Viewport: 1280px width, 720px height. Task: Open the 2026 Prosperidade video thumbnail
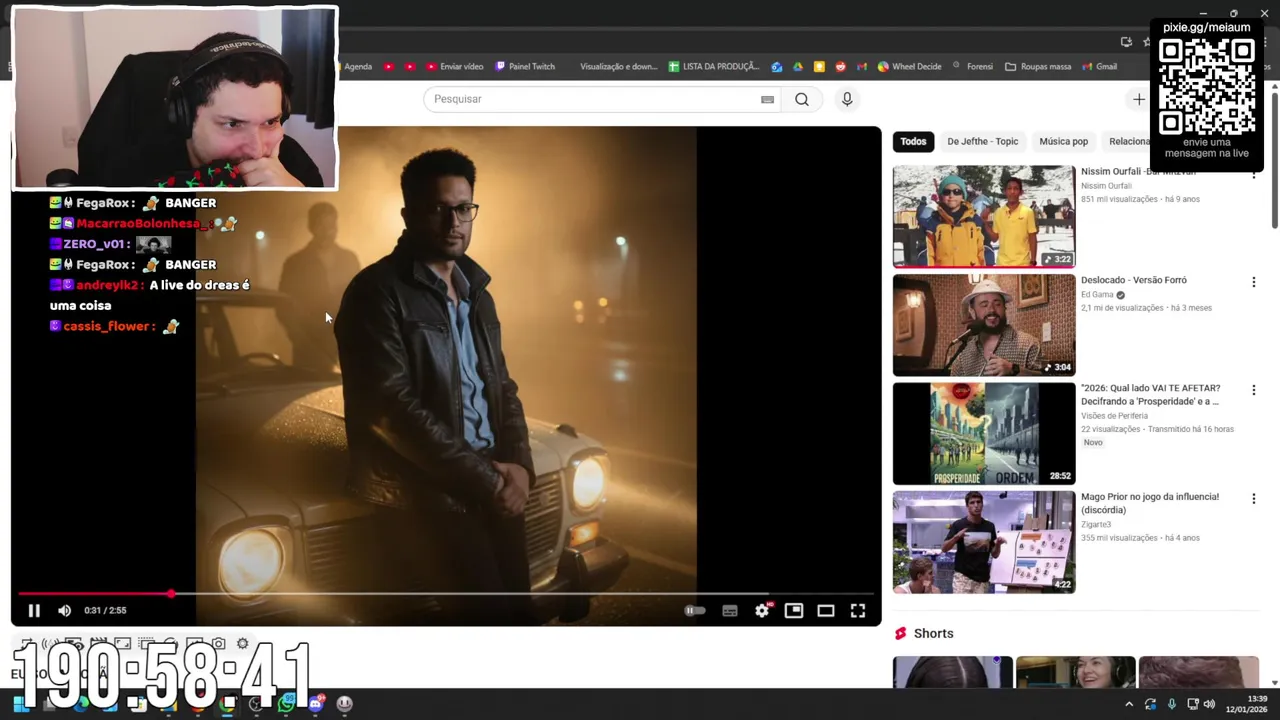[984, 433]
